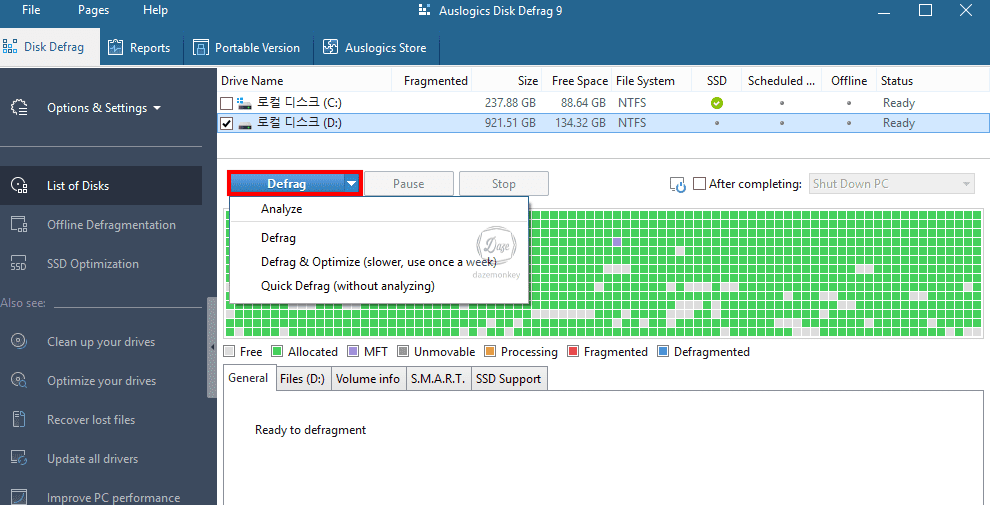The image size is (990, 505).
Task: Click the List of Disks sidebar icon
Action: pos(19,186)
